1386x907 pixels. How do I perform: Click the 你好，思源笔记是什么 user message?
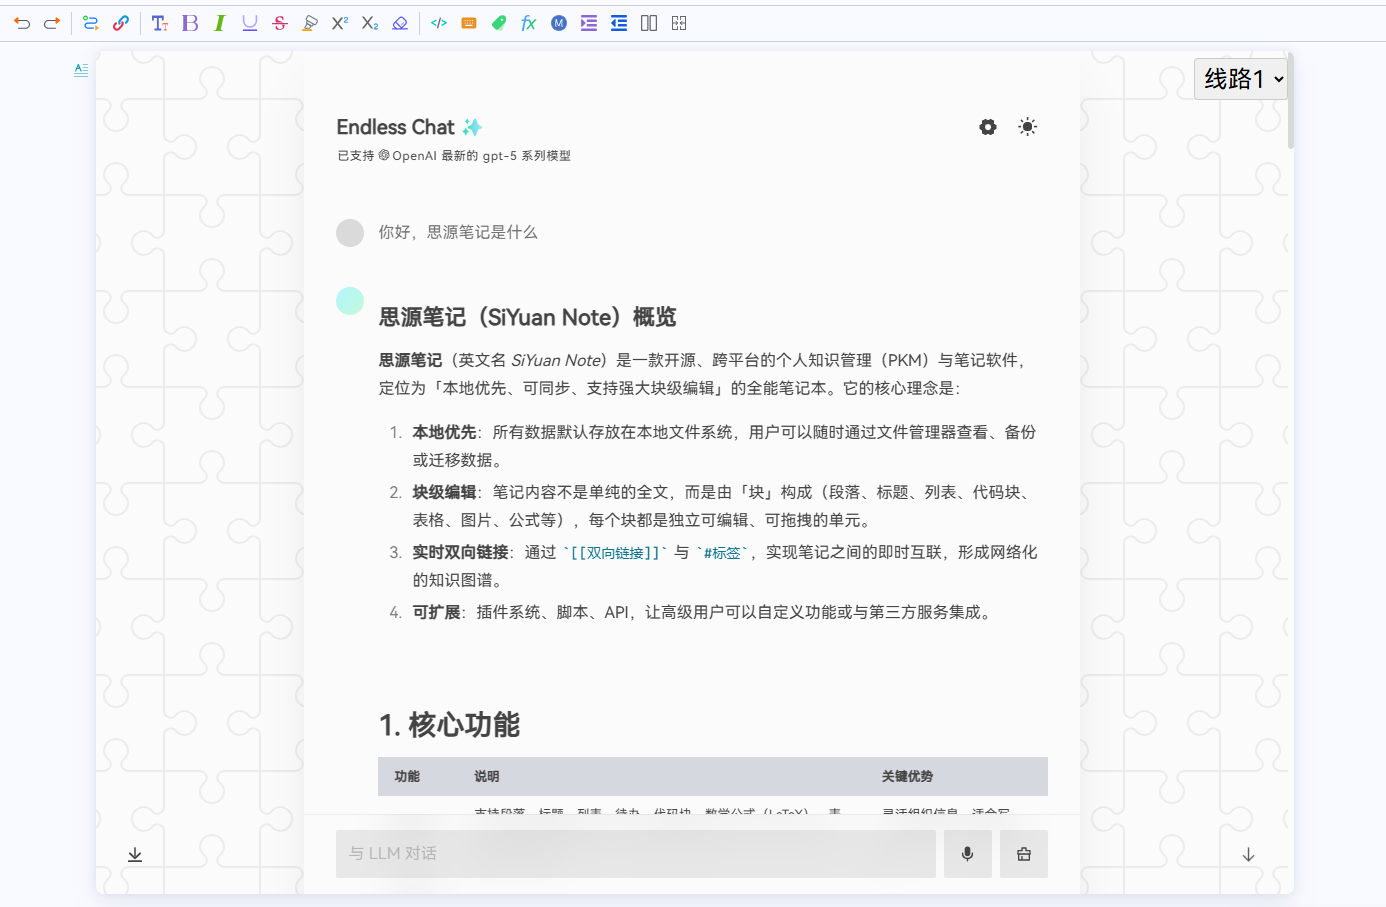[x=458, y=232]
